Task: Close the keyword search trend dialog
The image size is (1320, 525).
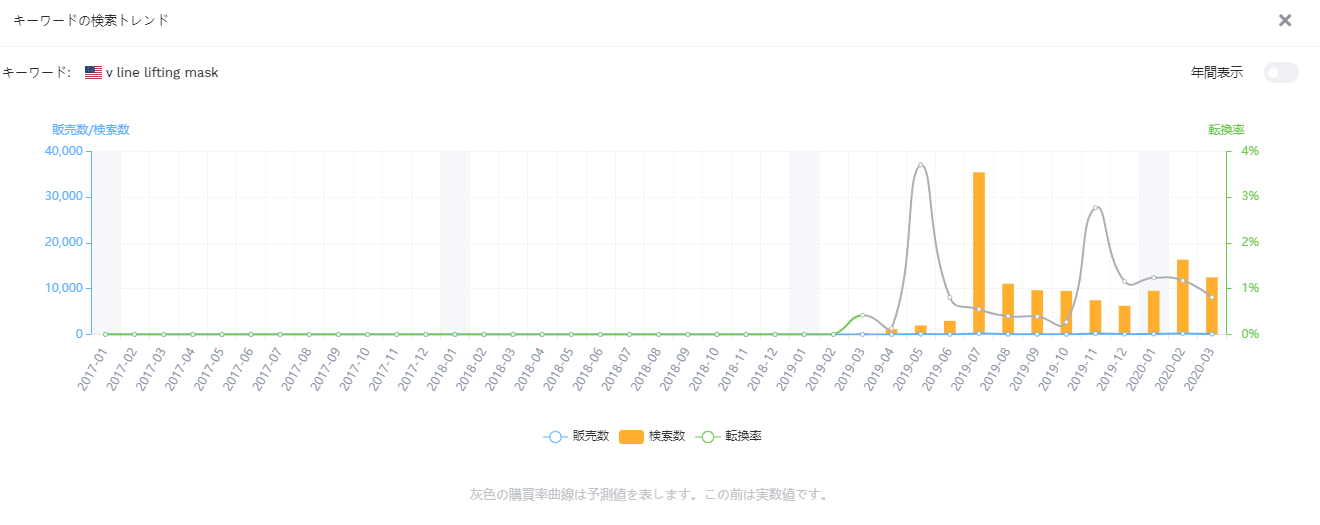Action: 1285,20
